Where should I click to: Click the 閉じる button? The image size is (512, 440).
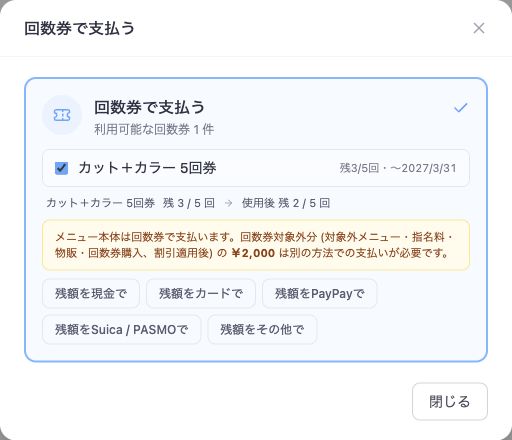(450, 402)
